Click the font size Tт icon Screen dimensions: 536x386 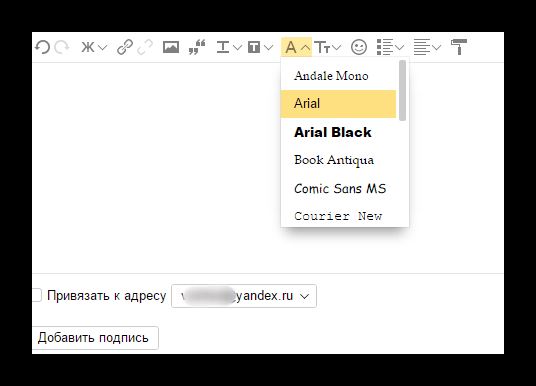(x=322, y=47)
